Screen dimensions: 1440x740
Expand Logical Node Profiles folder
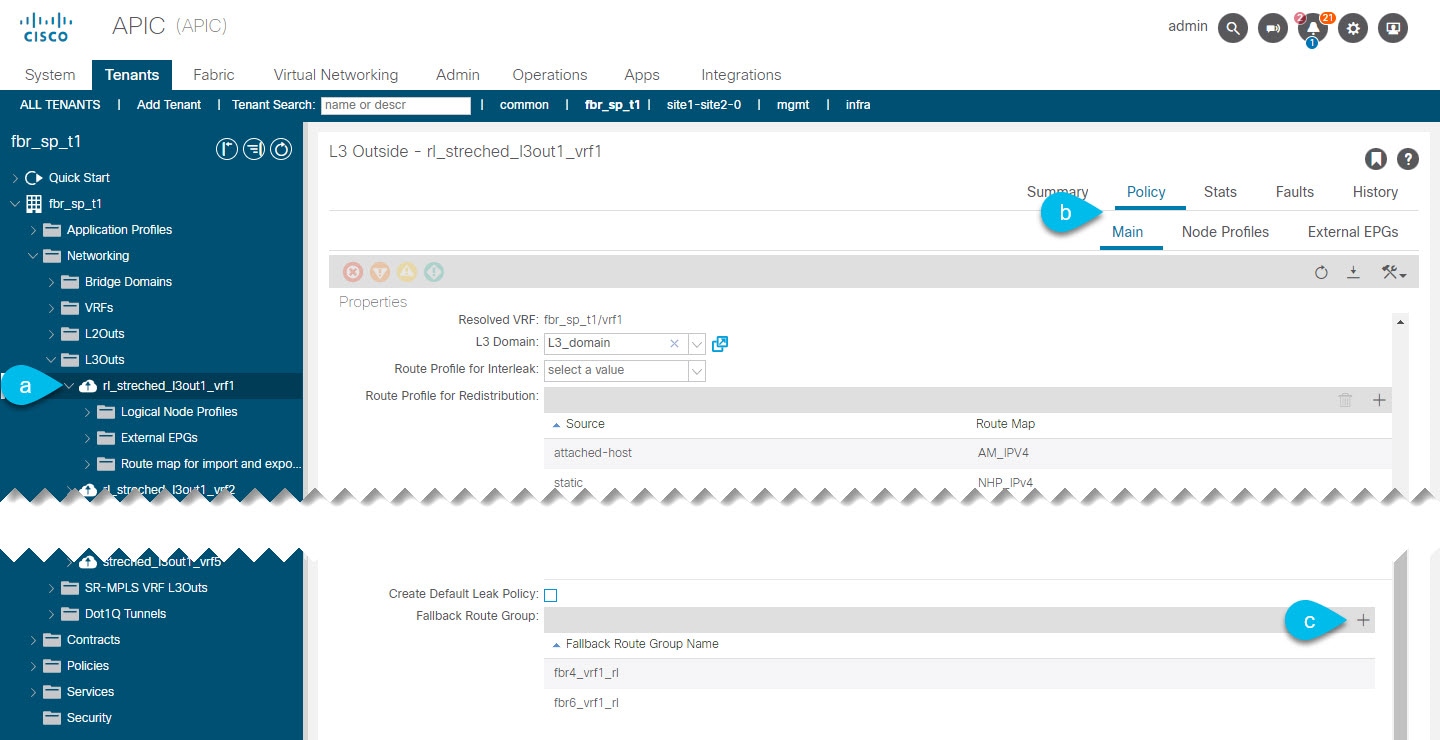(87, 412)
